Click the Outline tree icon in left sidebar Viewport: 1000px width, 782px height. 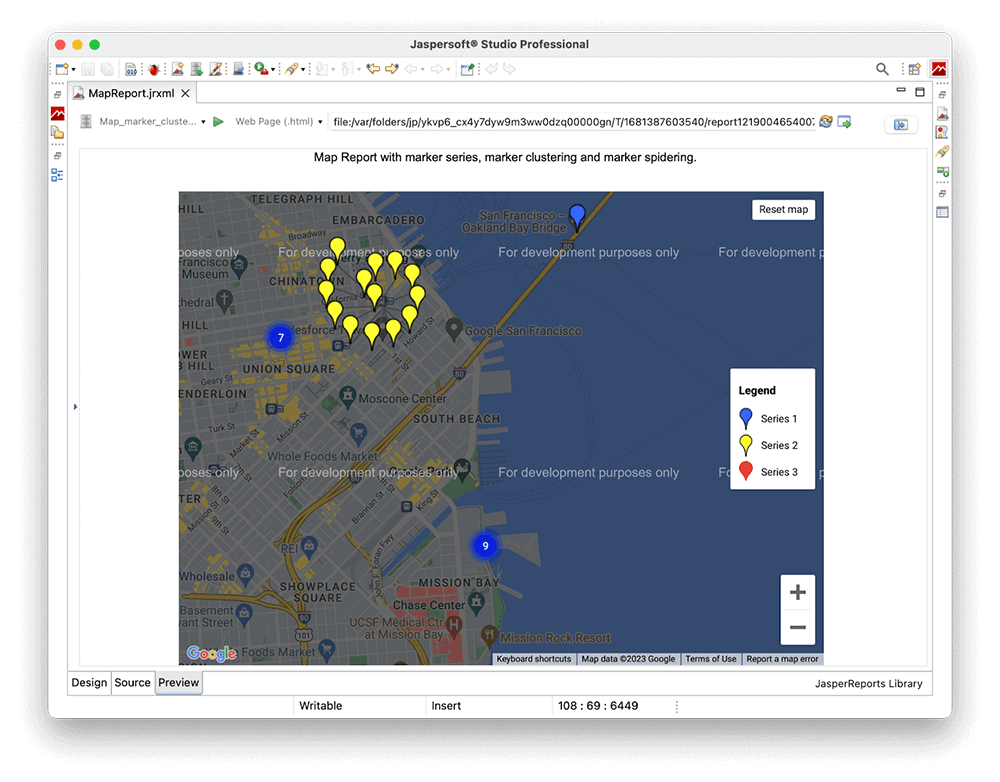[57, 175]
